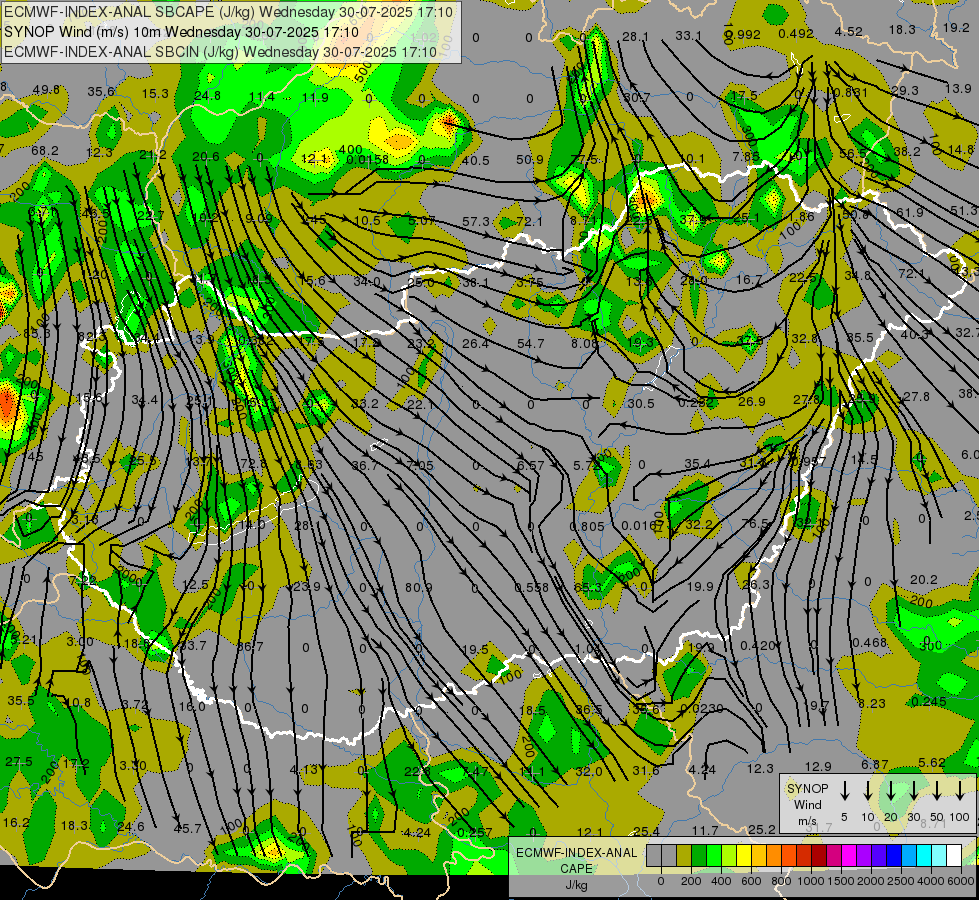The width and height of the screenshot is (979, 900).
Task: Click the map value '7.47'
Action: [475, 771]
